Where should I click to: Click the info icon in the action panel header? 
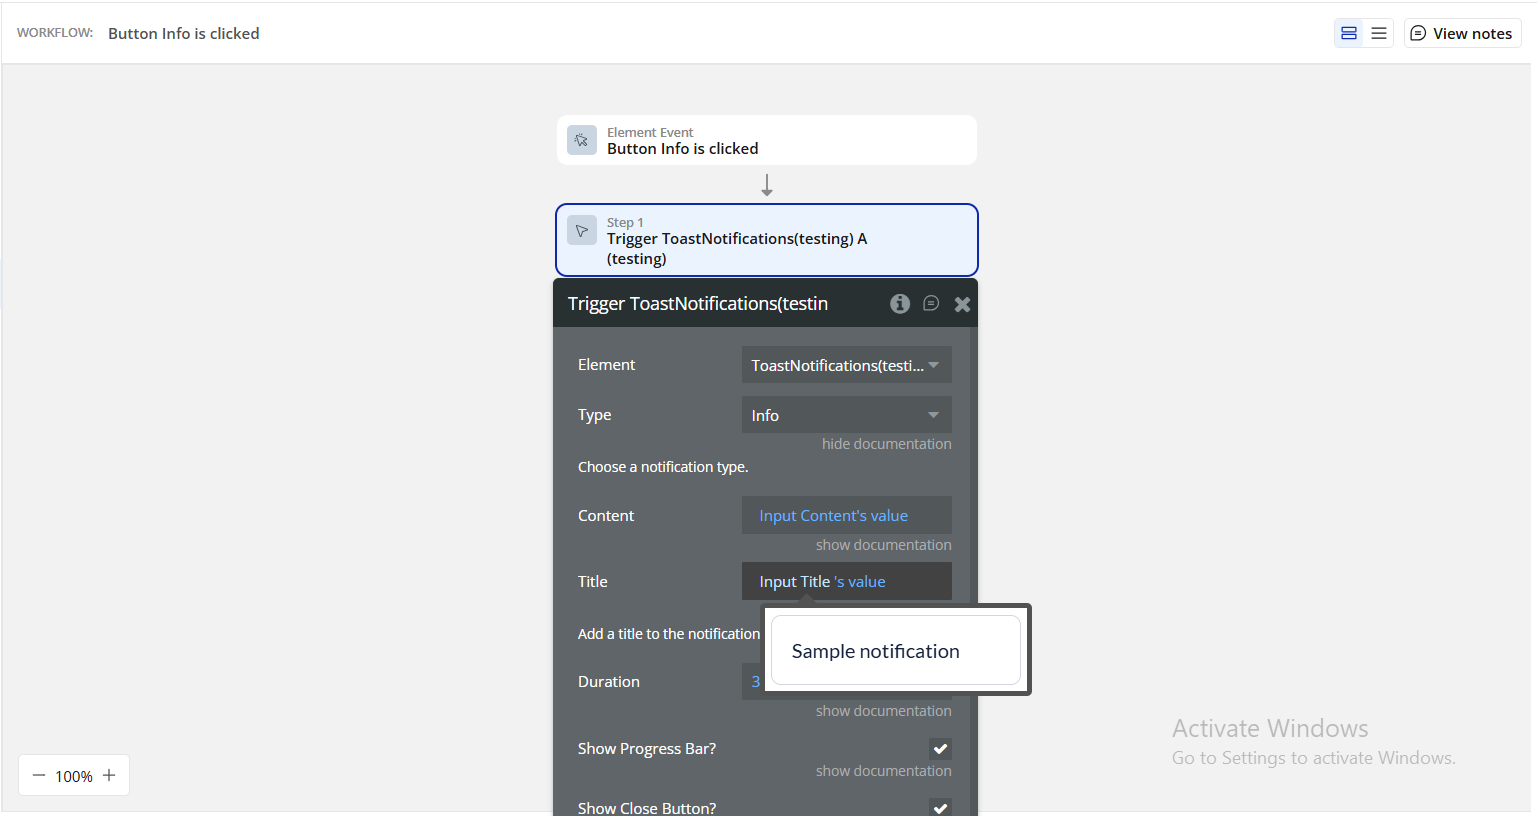pyautogui.click(x=900, y=304)
